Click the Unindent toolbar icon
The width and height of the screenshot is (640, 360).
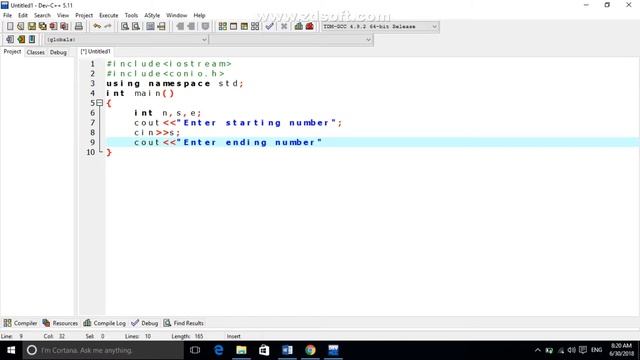[x=191, y=27]
